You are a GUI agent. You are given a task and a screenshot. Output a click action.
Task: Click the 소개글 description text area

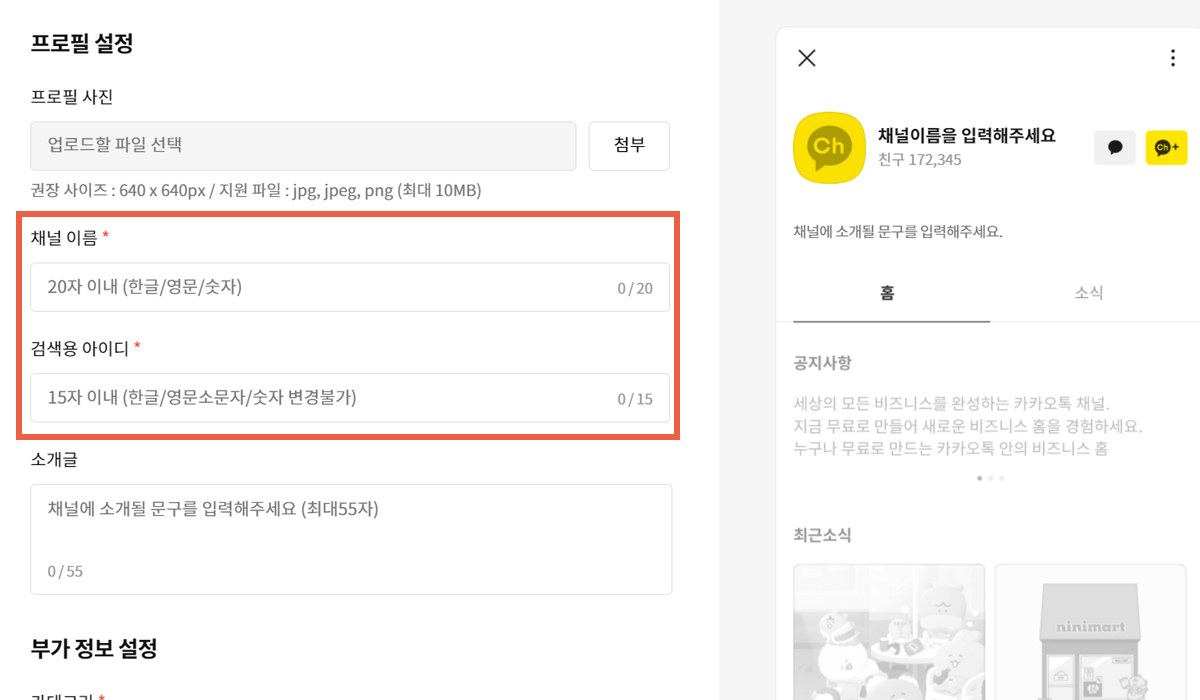point(351,539)
